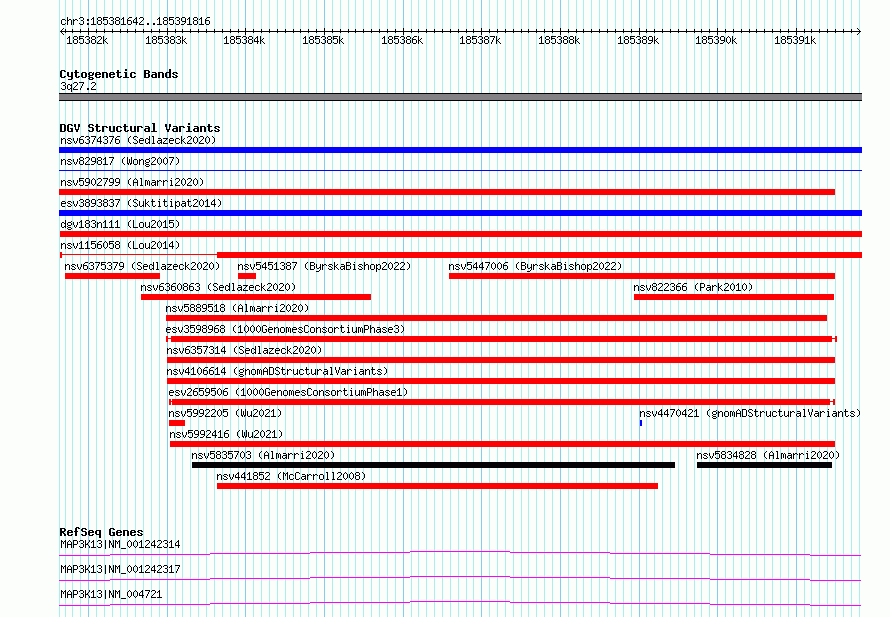
Task: Click the MAP3K13|NM_001242314 gene label
Action: pyautogui.click(x=120, y=544)
